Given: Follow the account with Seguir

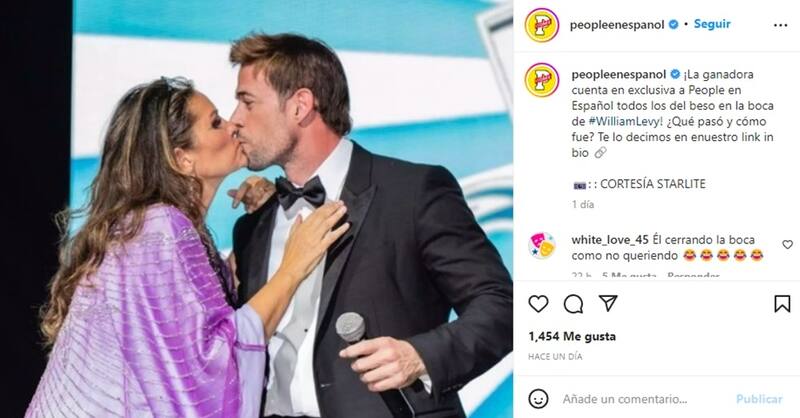Looking at the screenshot, I should tap(712, 24).
